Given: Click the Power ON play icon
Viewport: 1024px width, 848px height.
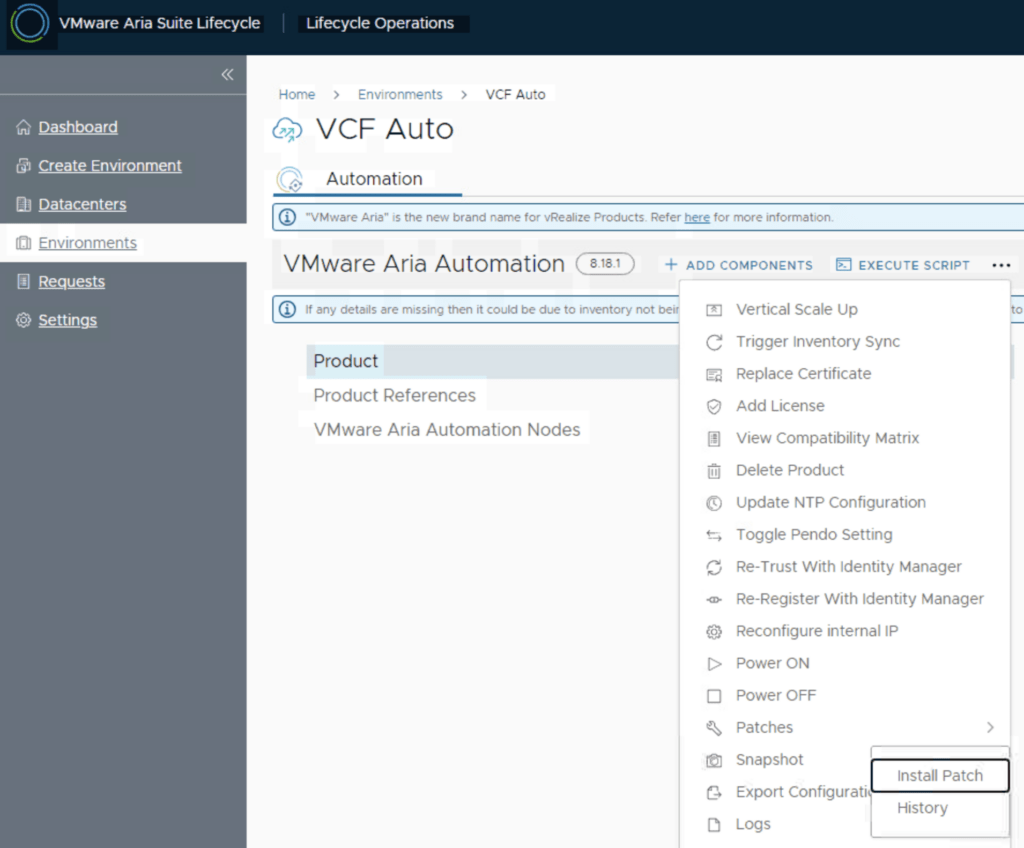Looking at the screenshot, I should tap(714, 664).
